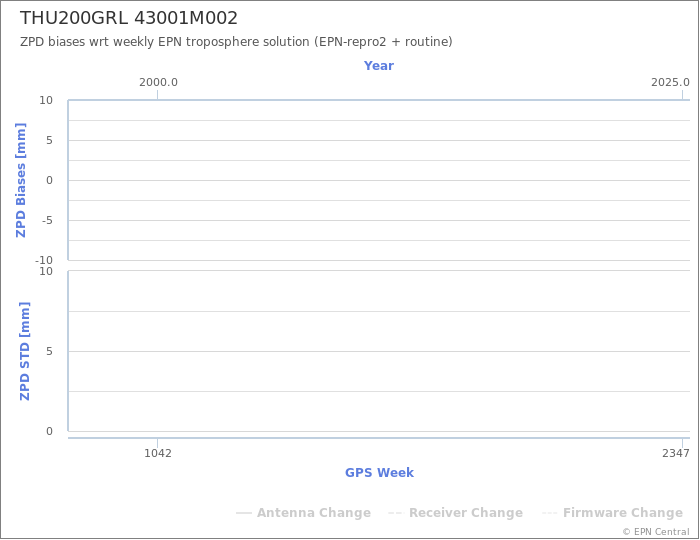Click the Firmware Change dotted line icon

(x=550, y=513)
